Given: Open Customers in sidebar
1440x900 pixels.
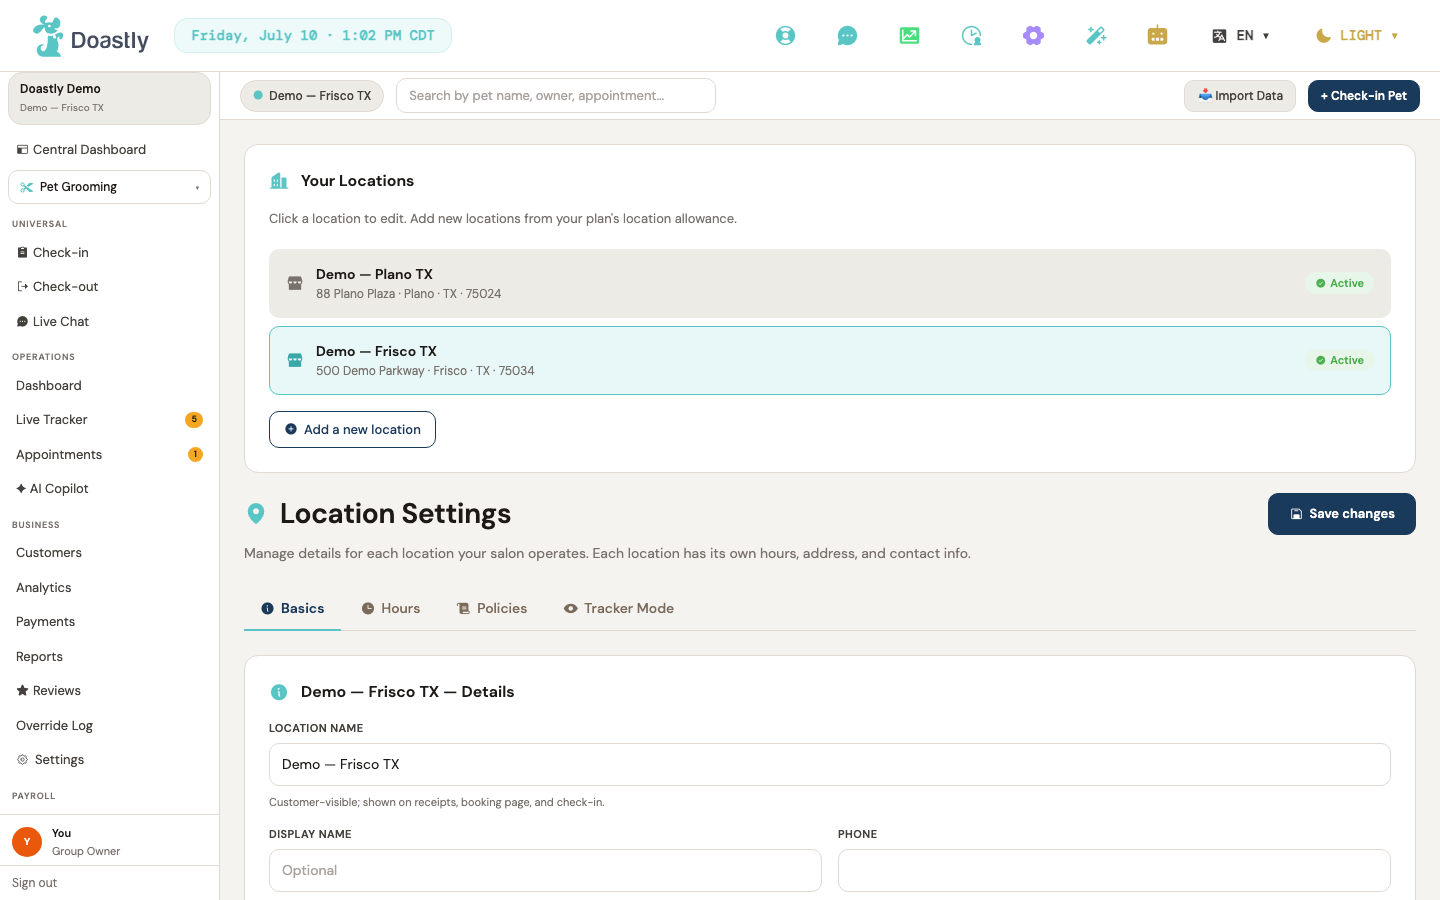Looking at the screenshot, I should 109,553.
